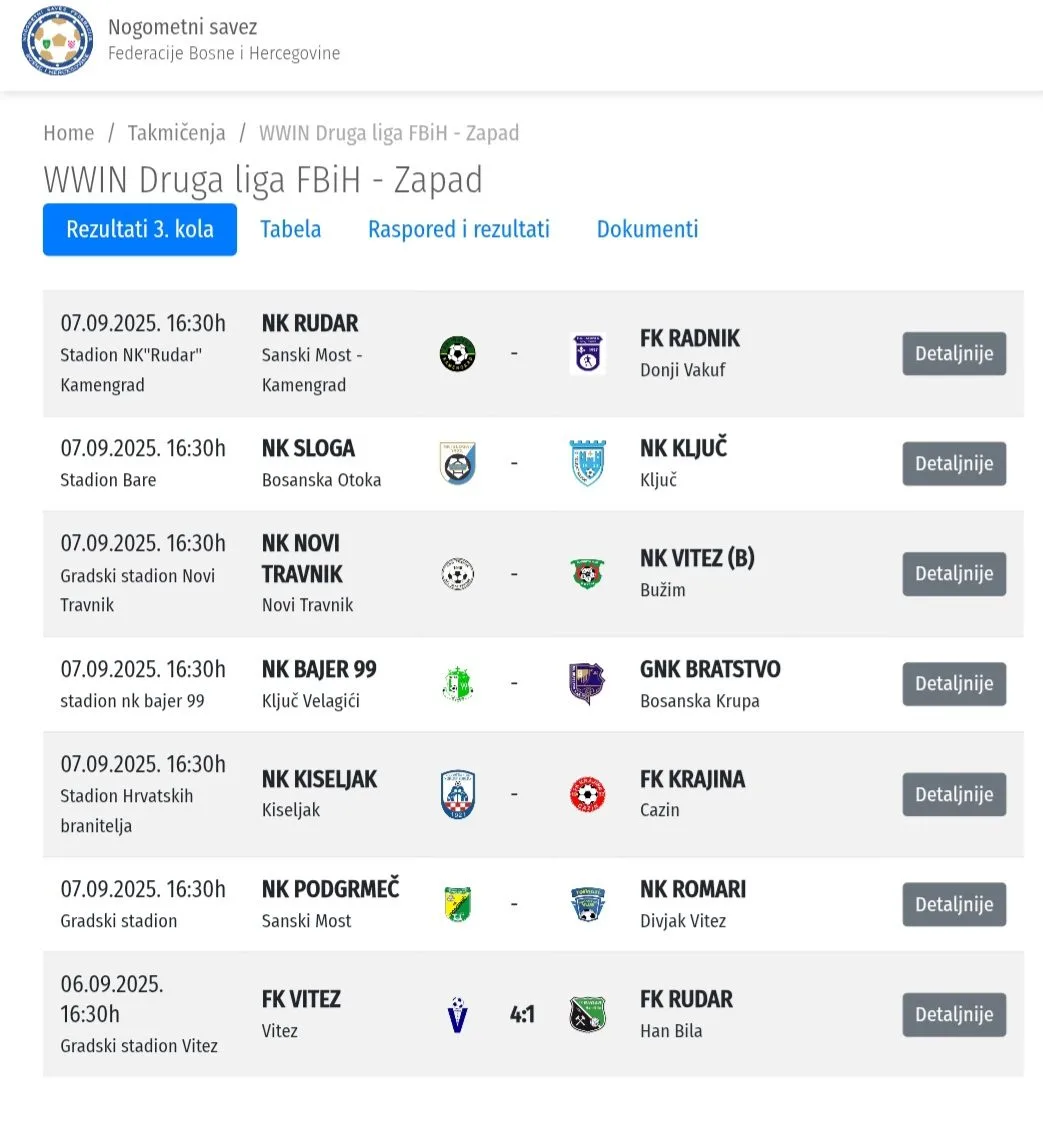Open the Dokumenti tab
This screenshot has height=1131, width=1043.
647,229
